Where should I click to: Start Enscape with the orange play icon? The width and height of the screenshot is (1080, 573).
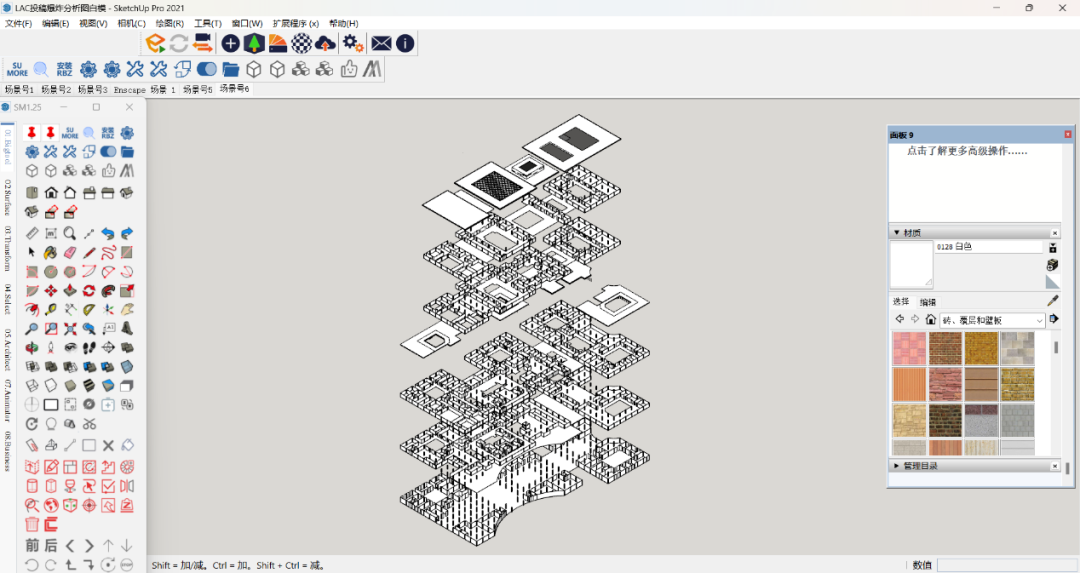click(156, 43)
